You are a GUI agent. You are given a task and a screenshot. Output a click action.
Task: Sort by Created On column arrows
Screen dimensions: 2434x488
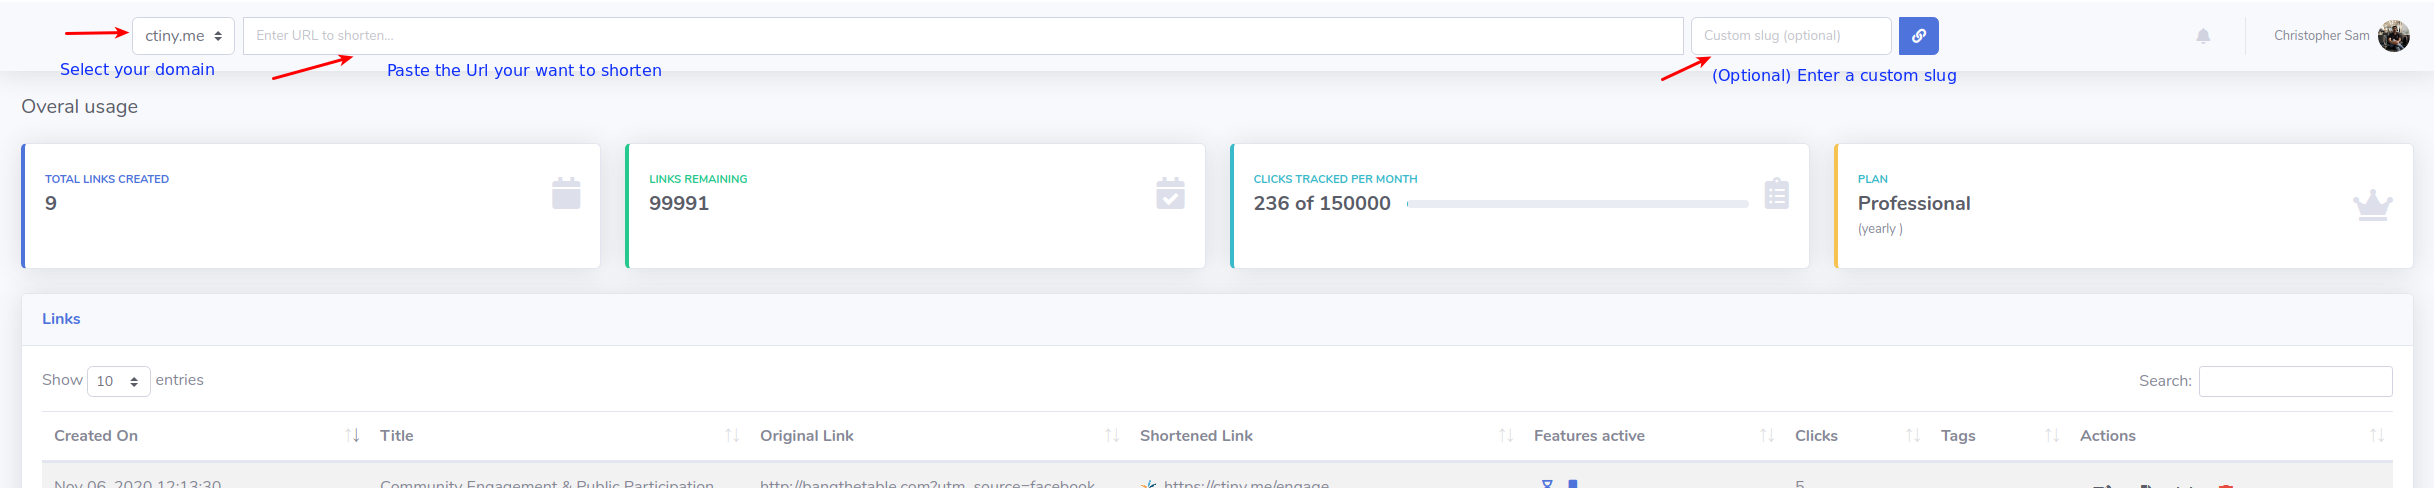tap(352, 435)
